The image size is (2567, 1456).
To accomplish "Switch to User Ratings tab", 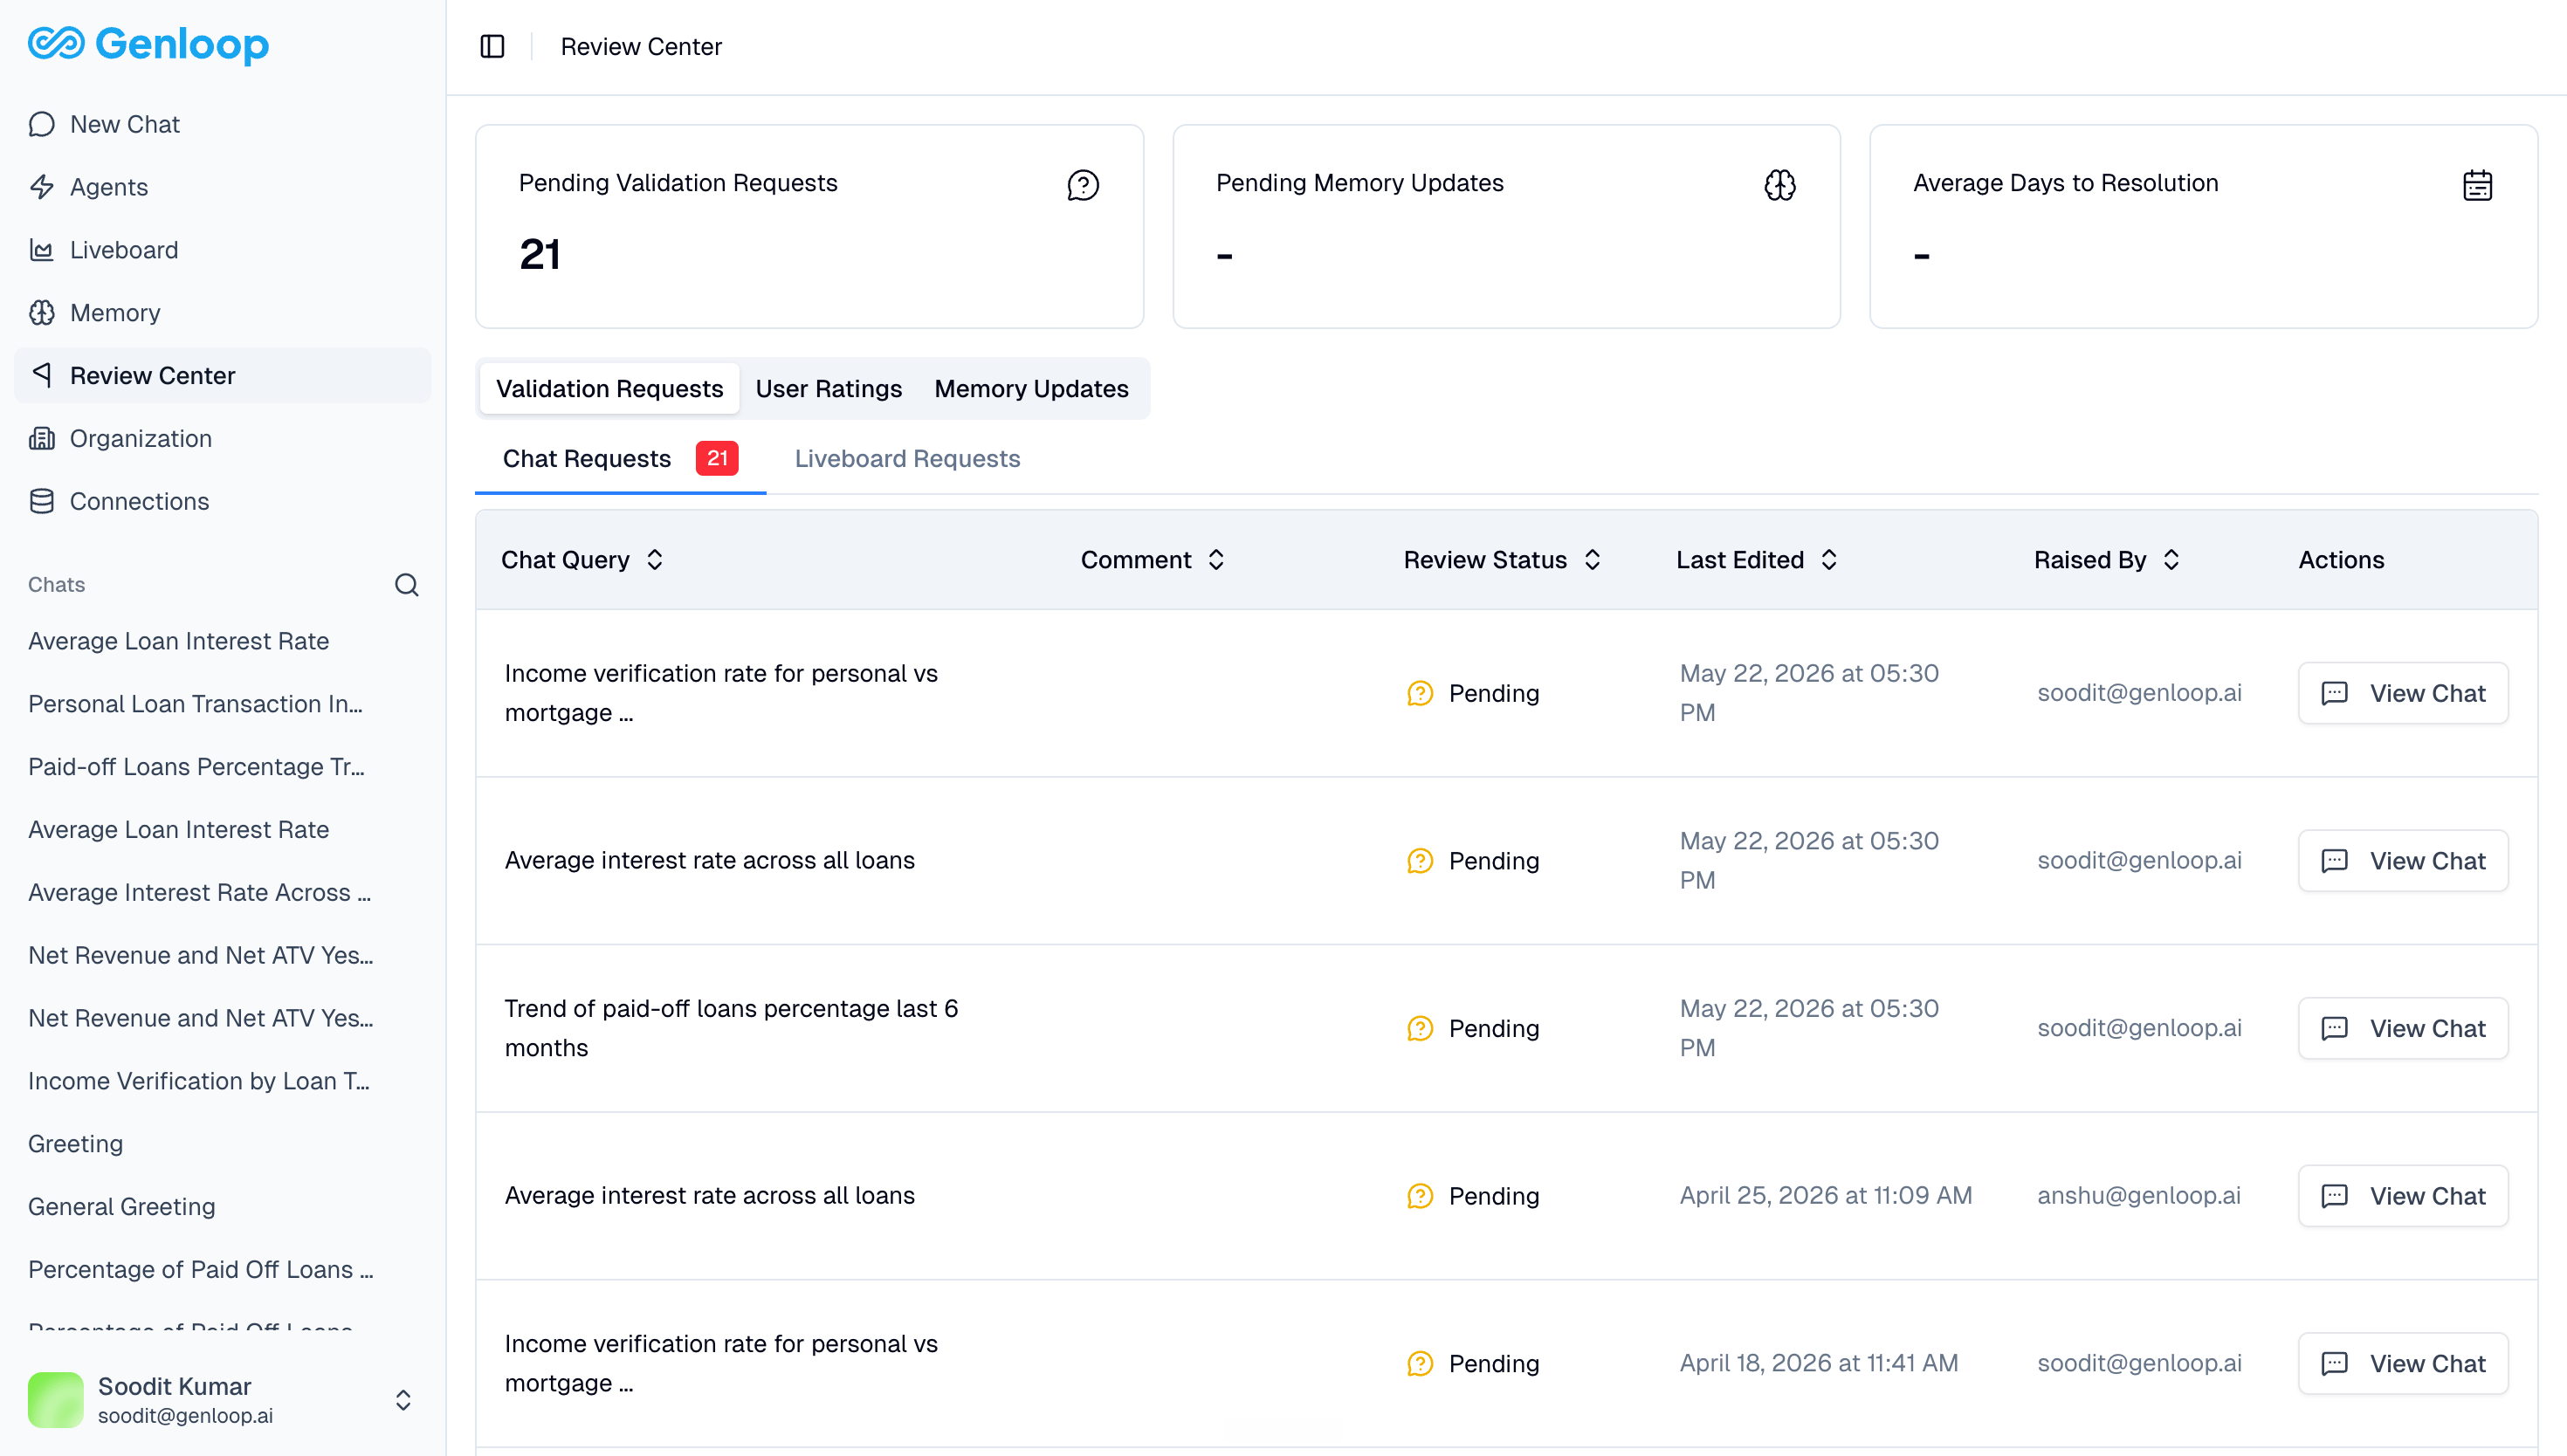I will coord(828,389).
